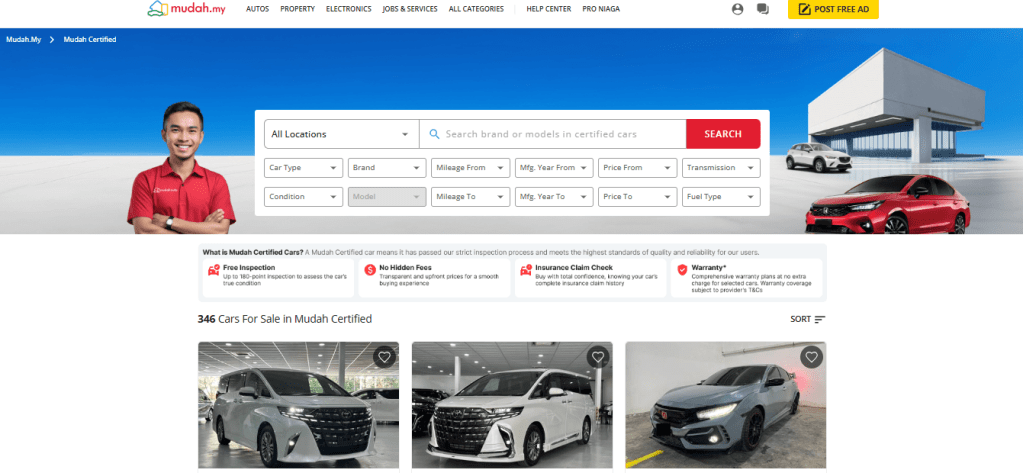Open the chat messages icon

tap(763, 9)
